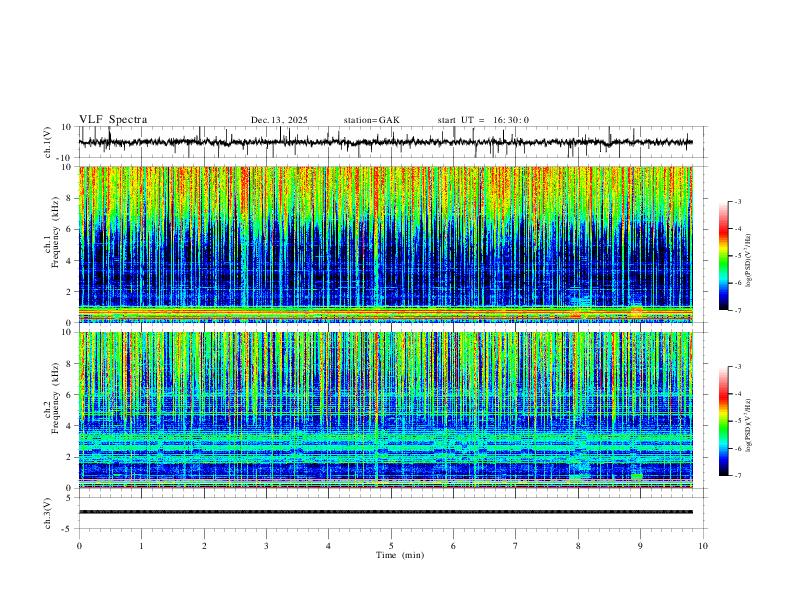The height and width of the screenshot is (612, 792).
Task: Click inside the ch.2 spectrogram panel
Action: [385, 410]
